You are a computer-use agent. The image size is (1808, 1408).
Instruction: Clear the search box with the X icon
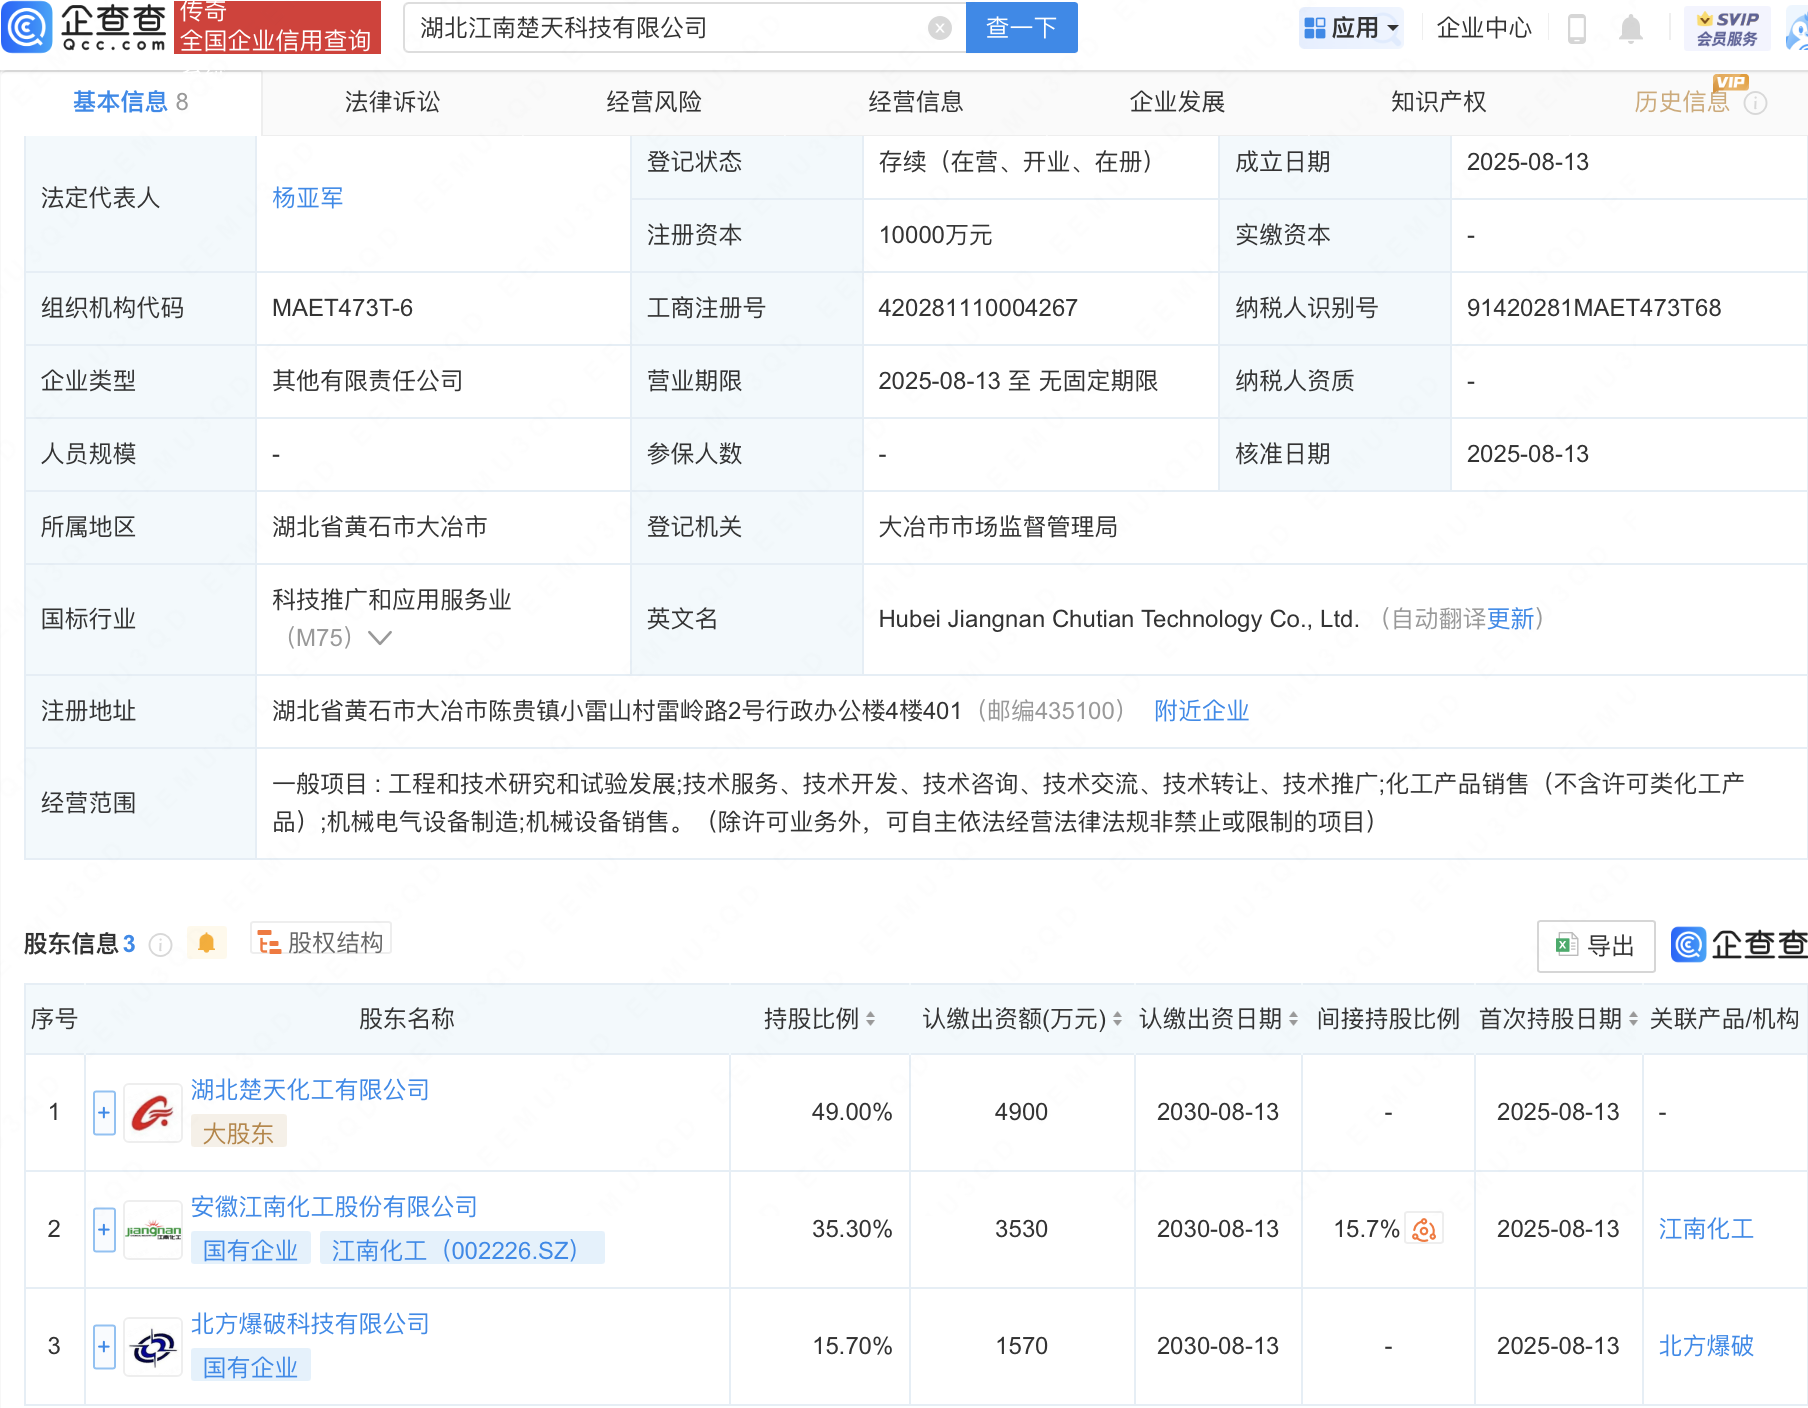point(939,28)
